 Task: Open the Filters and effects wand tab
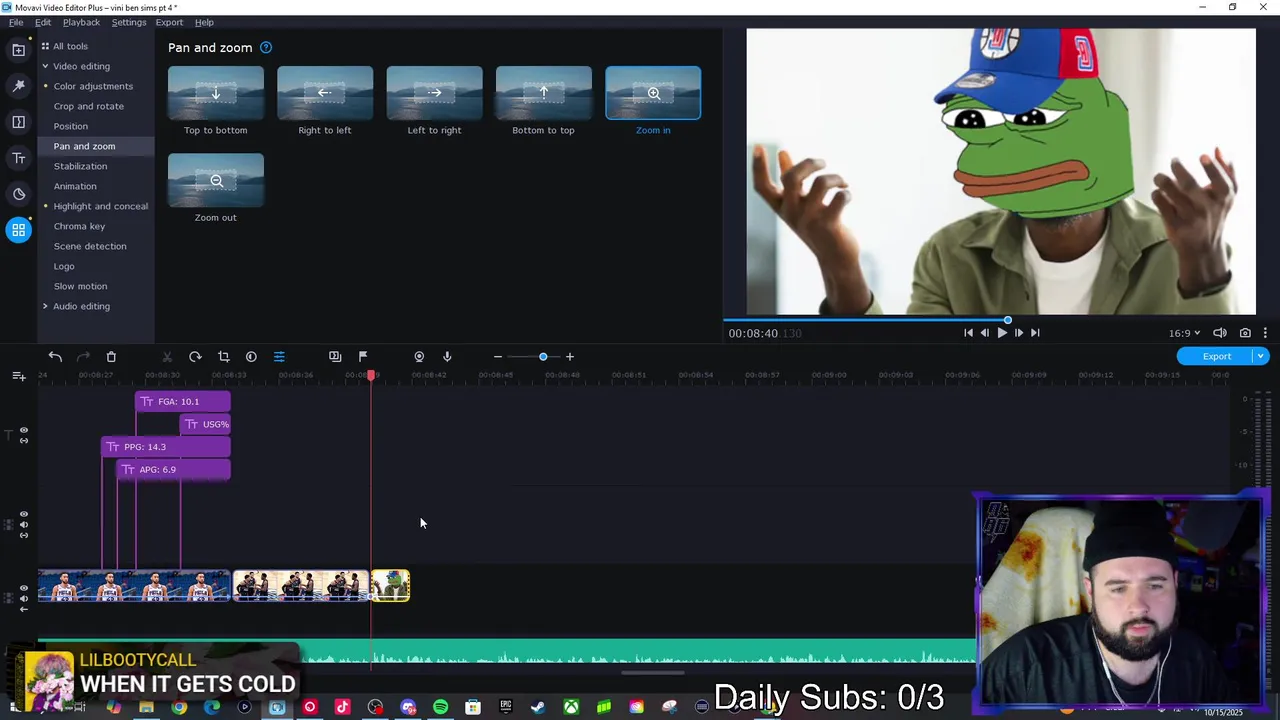point(18,86)
